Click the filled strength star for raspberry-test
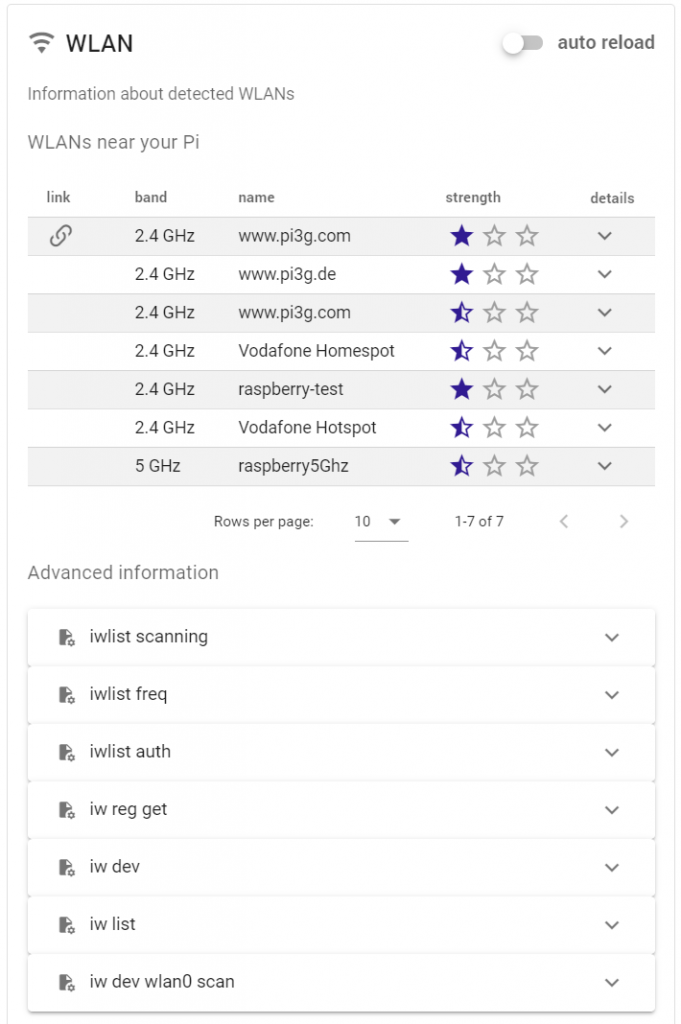 [x=462, y=389]
